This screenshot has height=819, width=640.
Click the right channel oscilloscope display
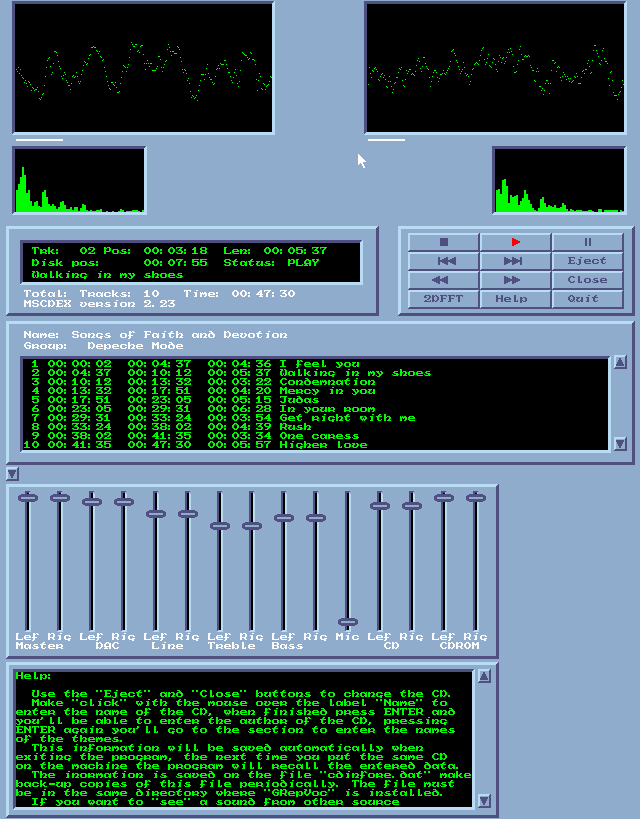pyautogui.click(x=495, y=68)
